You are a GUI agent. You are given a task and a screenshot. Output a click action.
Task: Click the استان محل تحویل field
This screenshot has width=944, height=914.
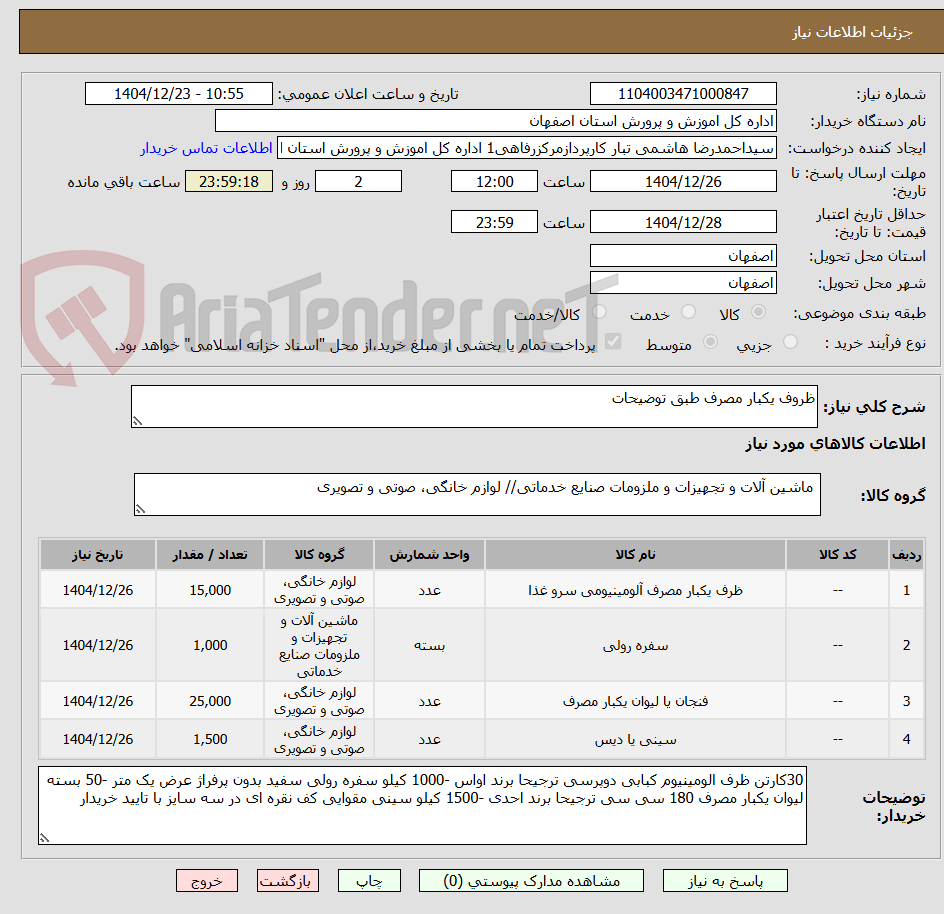tap(683, 256)
